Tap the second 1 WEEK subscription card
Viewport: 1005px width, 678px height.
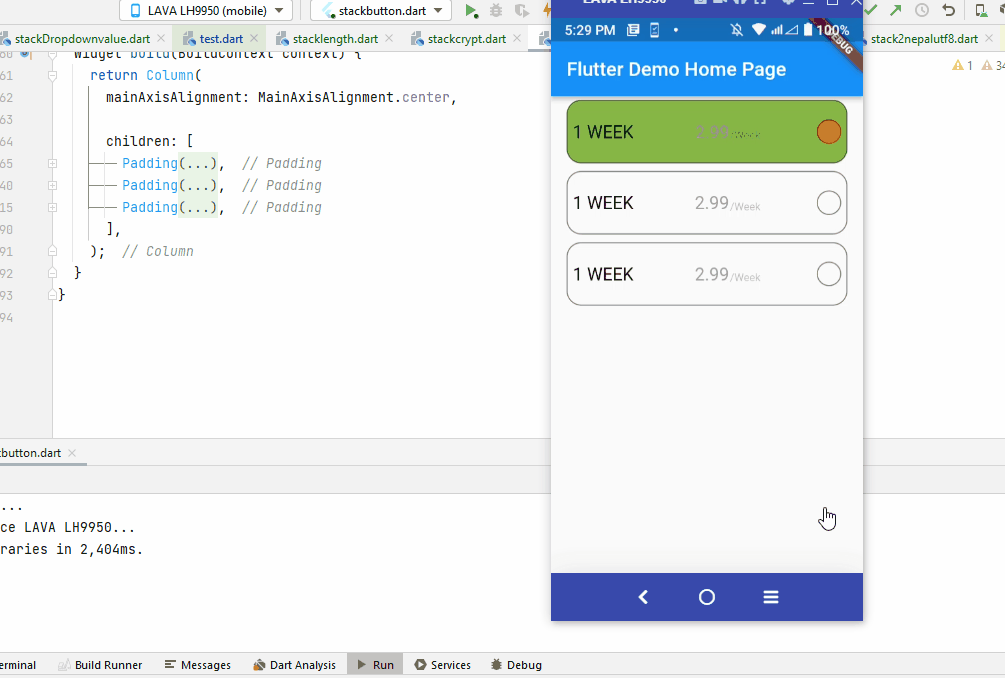pyautogui.click(x=706, y=203)
